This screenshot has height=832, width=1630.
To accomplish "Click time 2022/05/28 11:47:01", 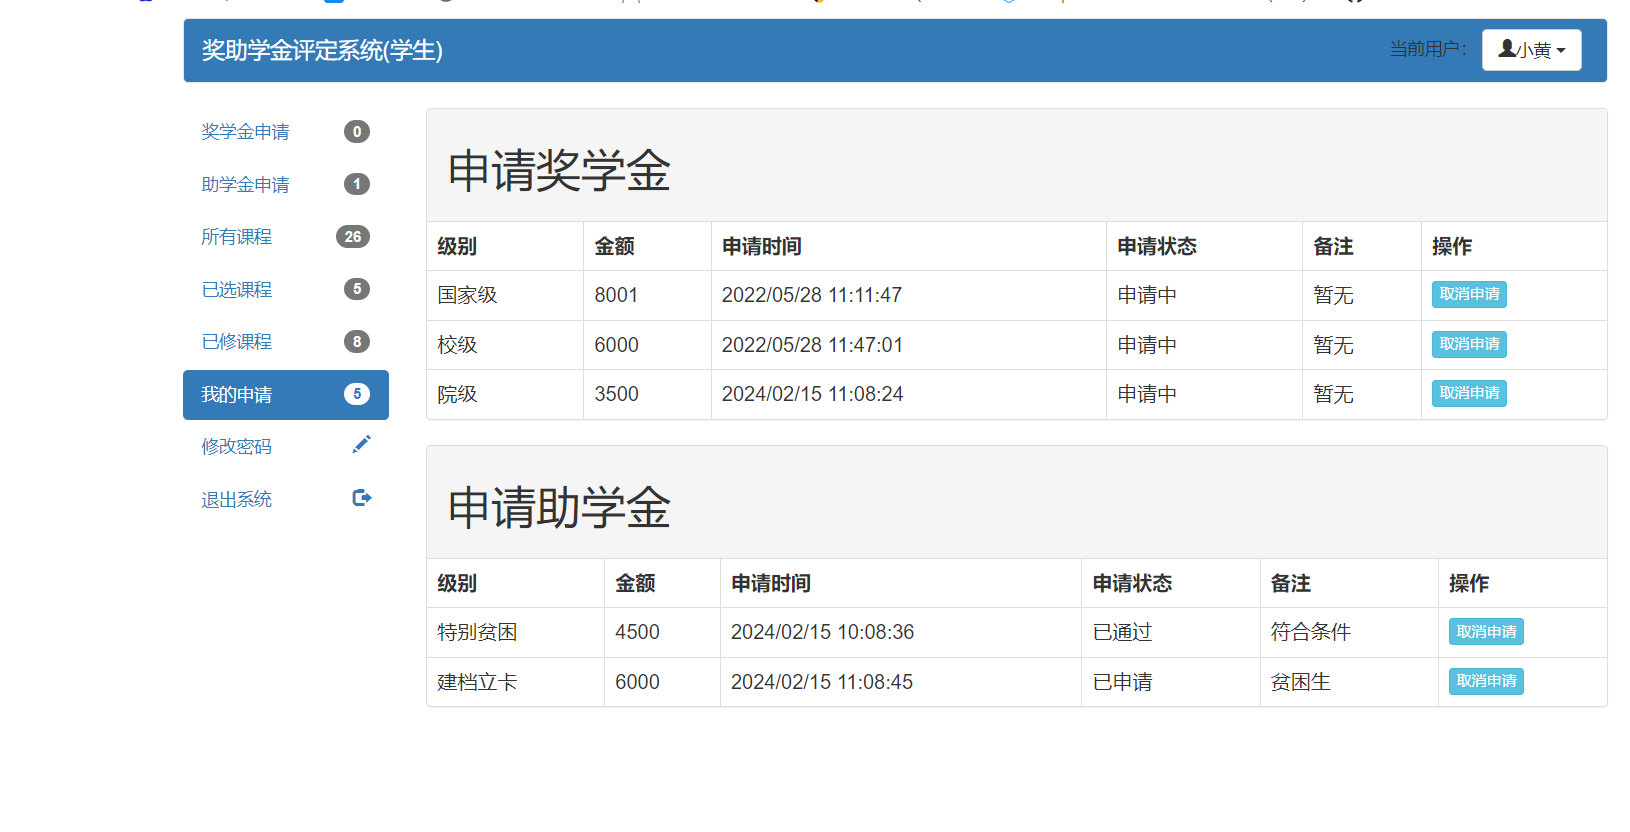I will click(812, 345).
